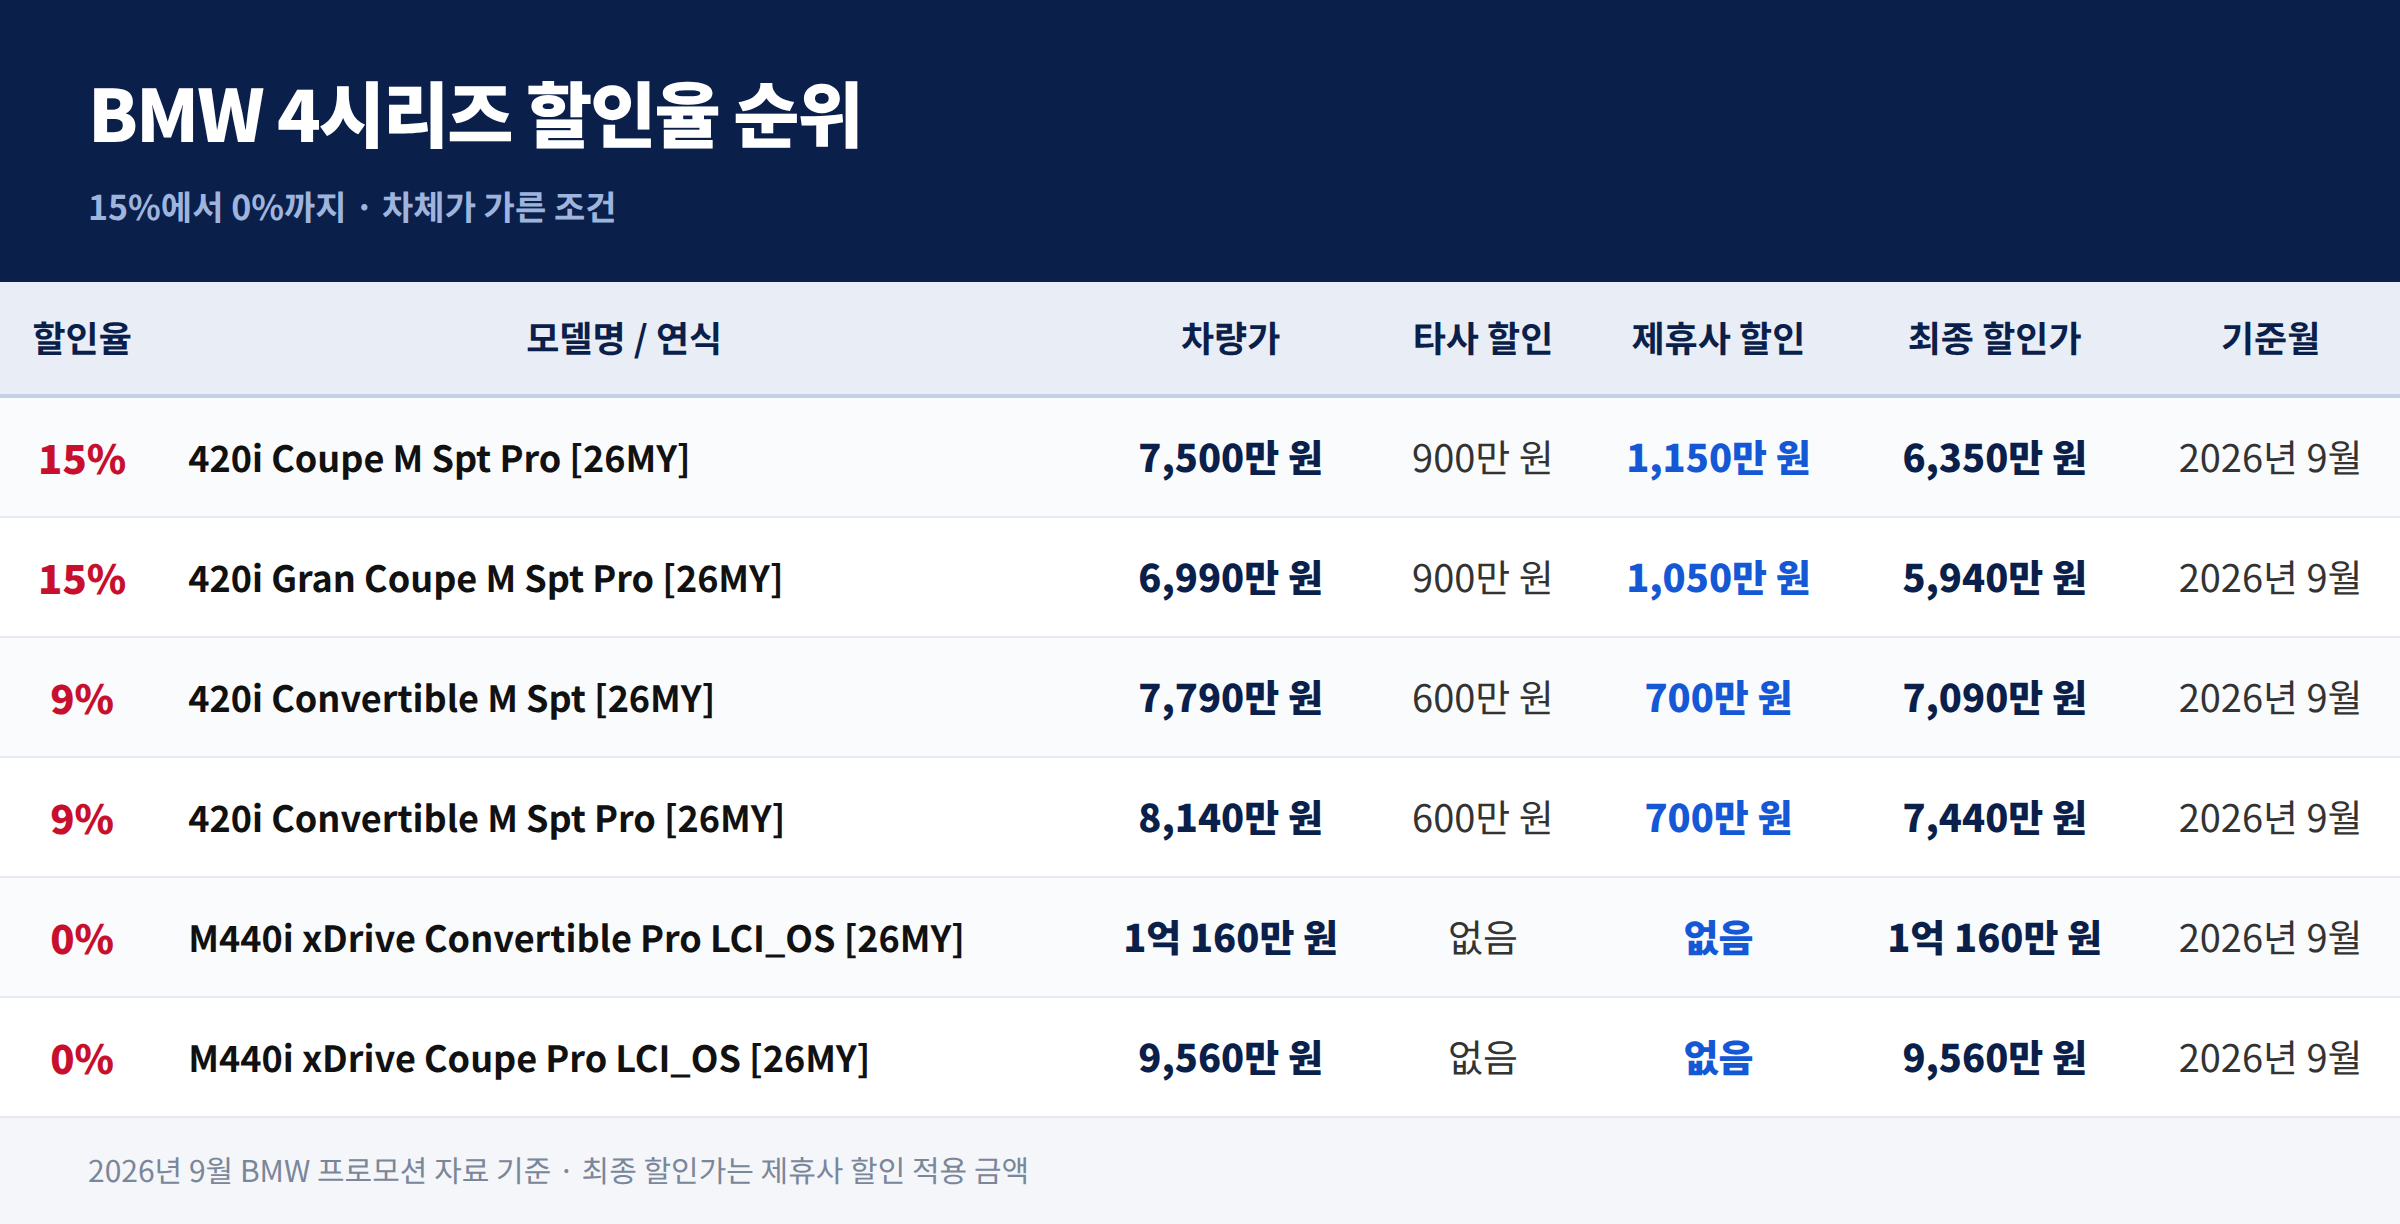Screen dimensions: 2400x1224
Task: Click 2026년 9월 in M440i Coupe row
Action: click(2270, 1058)
